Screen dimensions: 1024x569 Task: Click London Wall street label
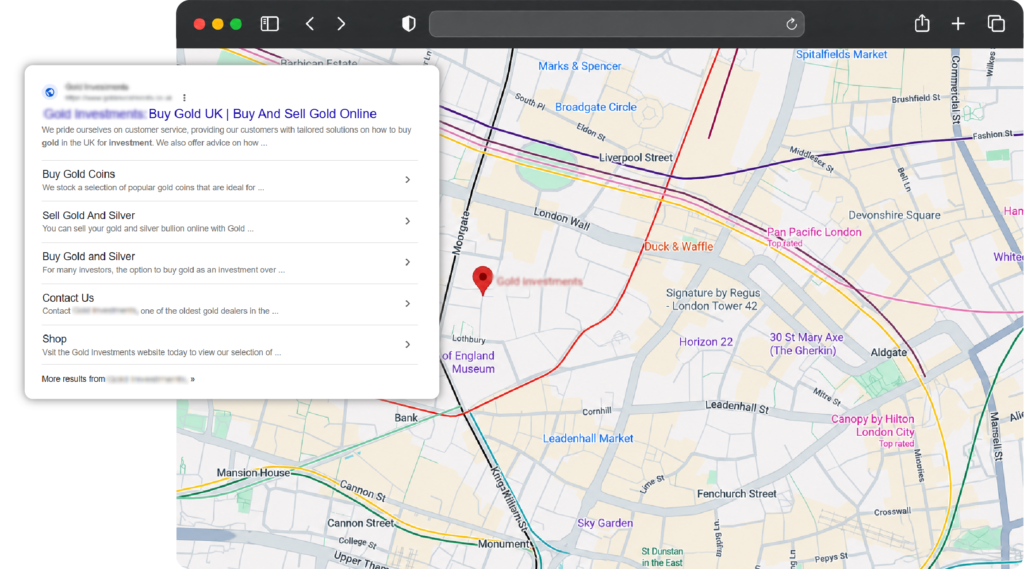point(562,219)
